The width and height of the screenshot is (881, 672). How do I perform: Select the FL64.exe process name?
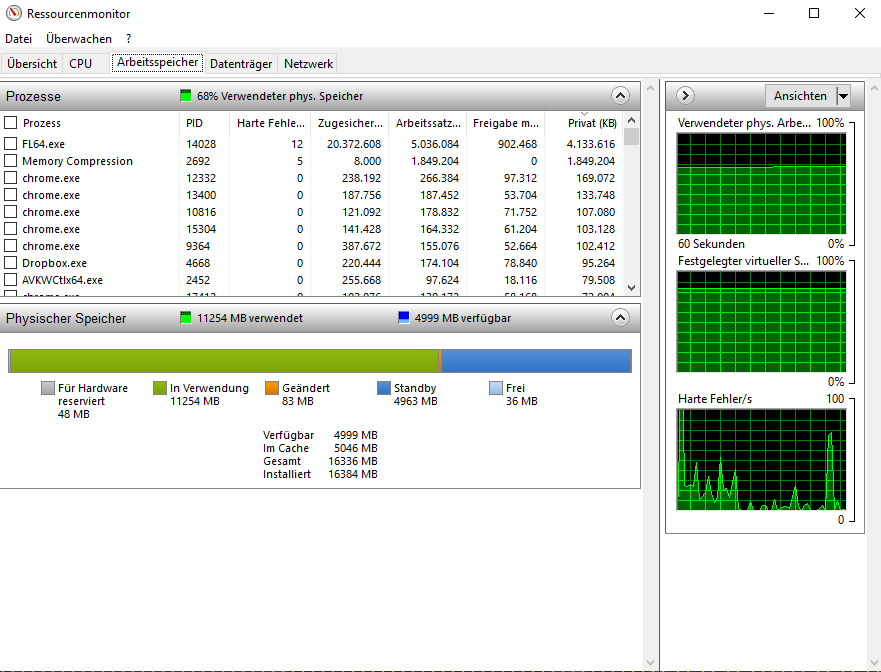pos(43,144)
